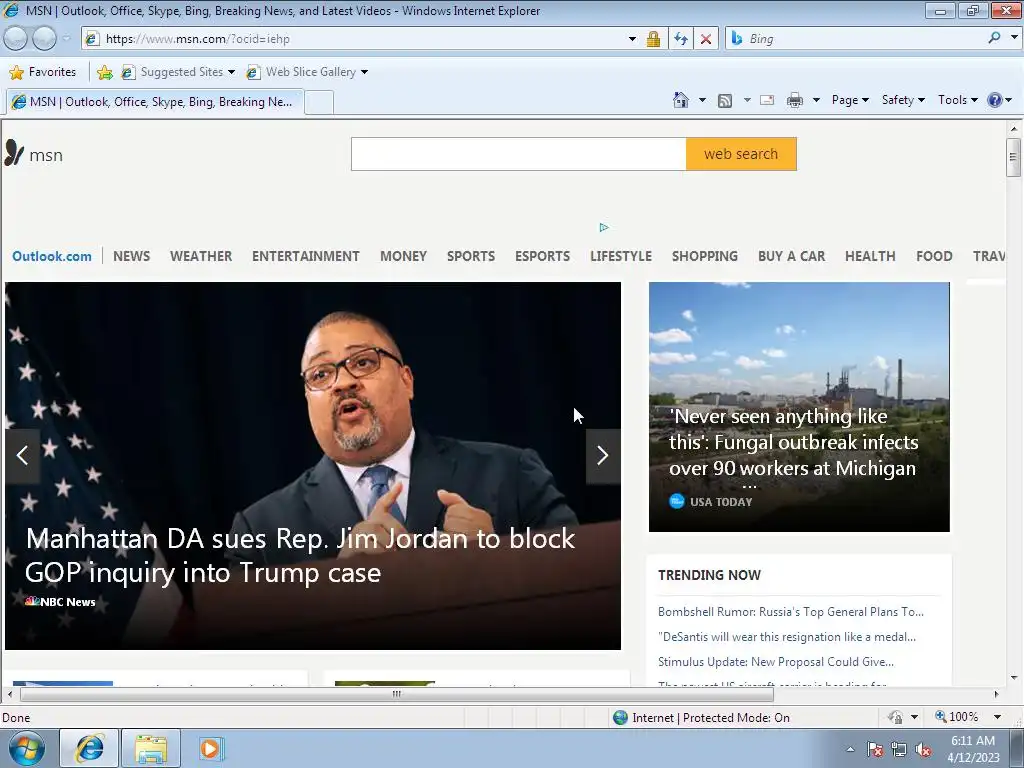Show hidden tray icons arrow
This screenshot has height=768, width=1024.
[850, 750]
